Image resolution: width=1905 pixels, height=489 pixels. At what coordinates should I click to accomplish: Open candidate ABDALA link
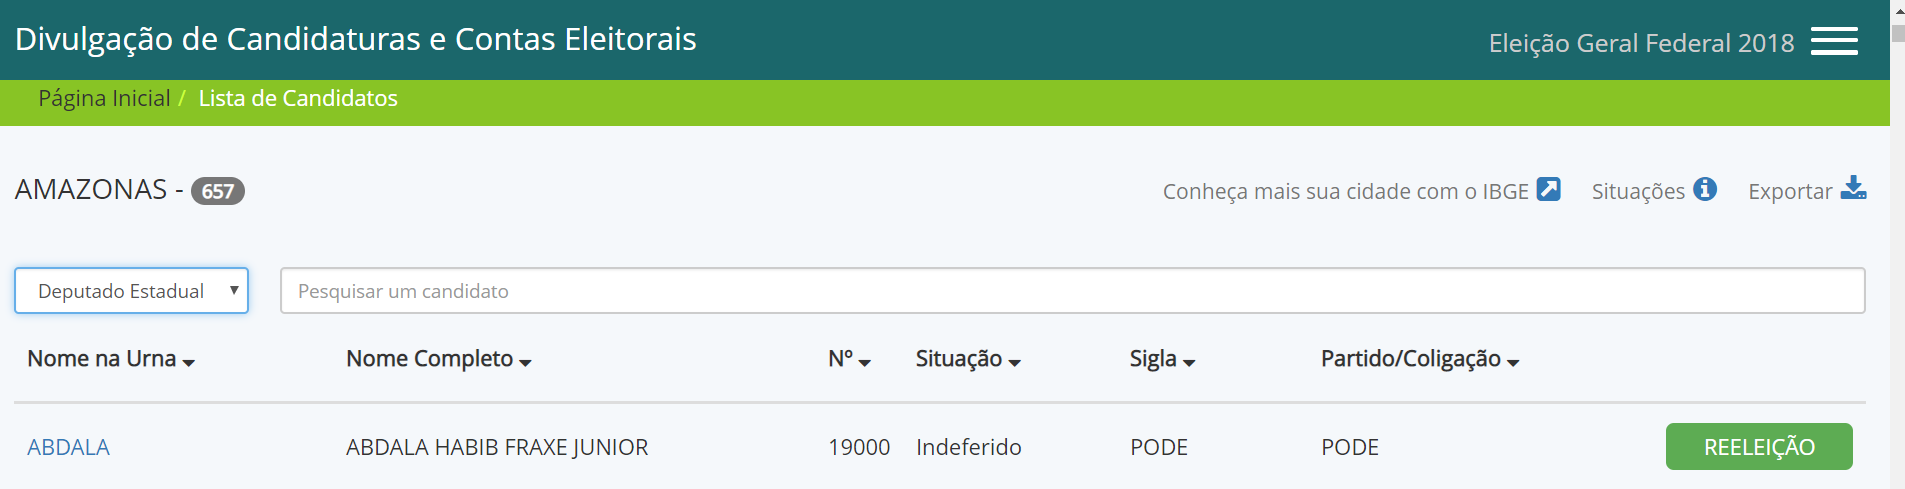point(68,447)
